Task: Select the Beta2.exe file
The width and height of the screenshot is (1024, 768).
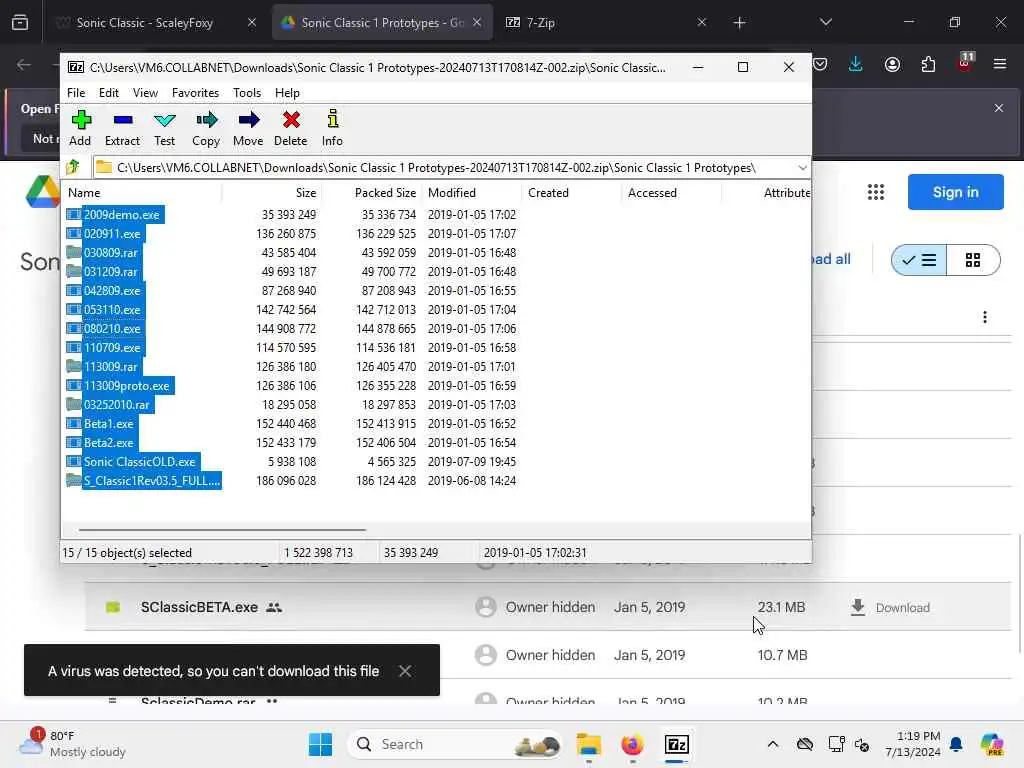Action: (108, 442)
